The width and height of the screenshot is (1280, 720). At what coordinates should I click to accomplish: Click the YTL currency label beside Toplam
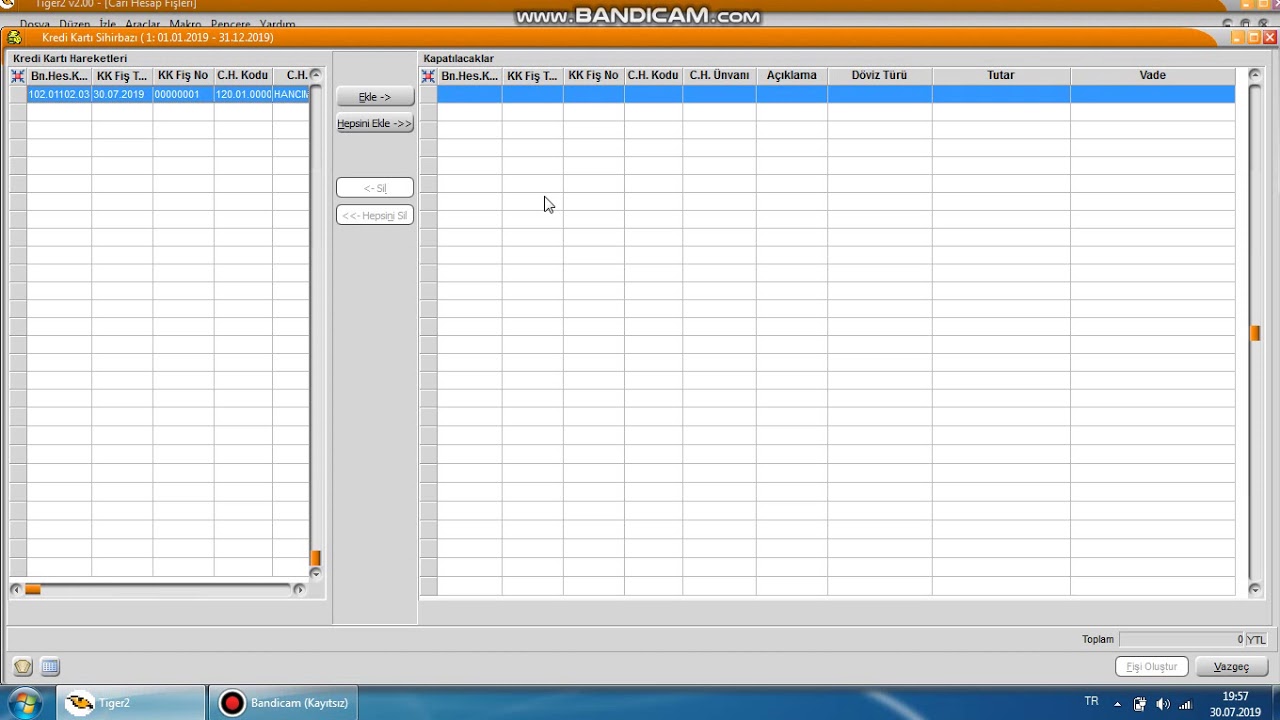tap(1256, 640)
